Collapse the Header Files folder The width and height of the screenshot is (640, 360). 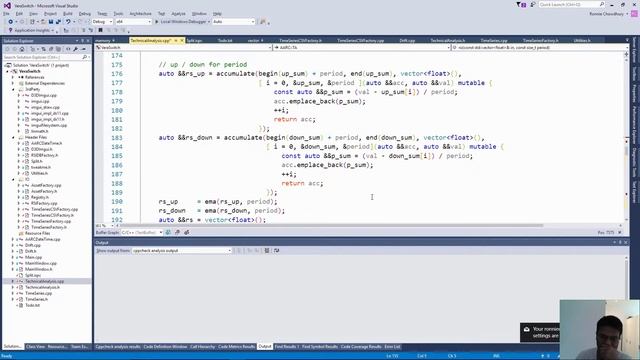click(x=13, y=137)
